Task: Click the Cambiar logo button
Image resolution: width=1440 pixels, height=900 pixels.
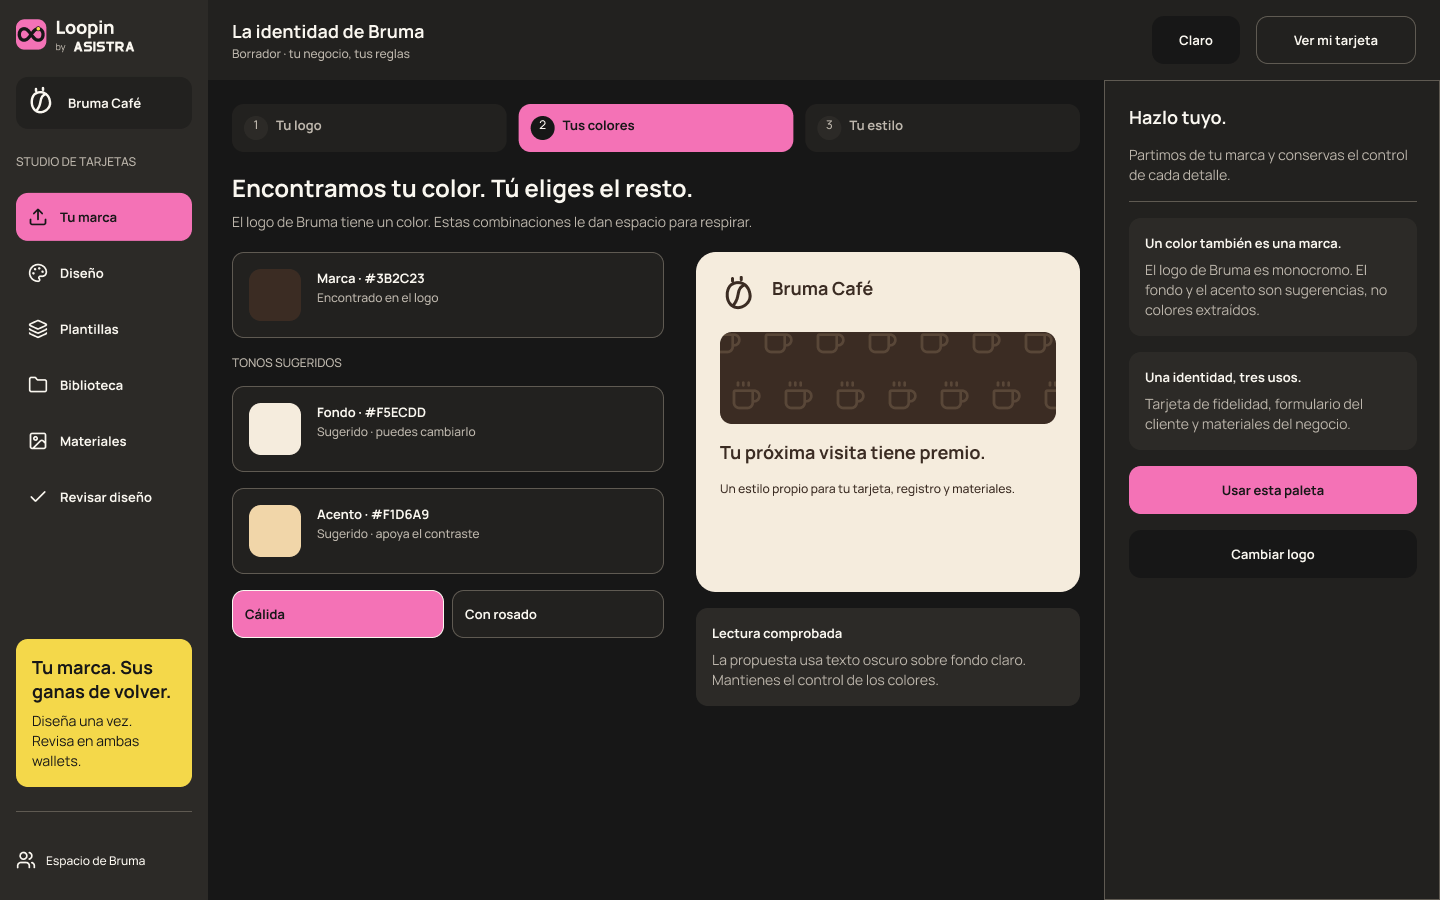Action: click(1273, 554)
